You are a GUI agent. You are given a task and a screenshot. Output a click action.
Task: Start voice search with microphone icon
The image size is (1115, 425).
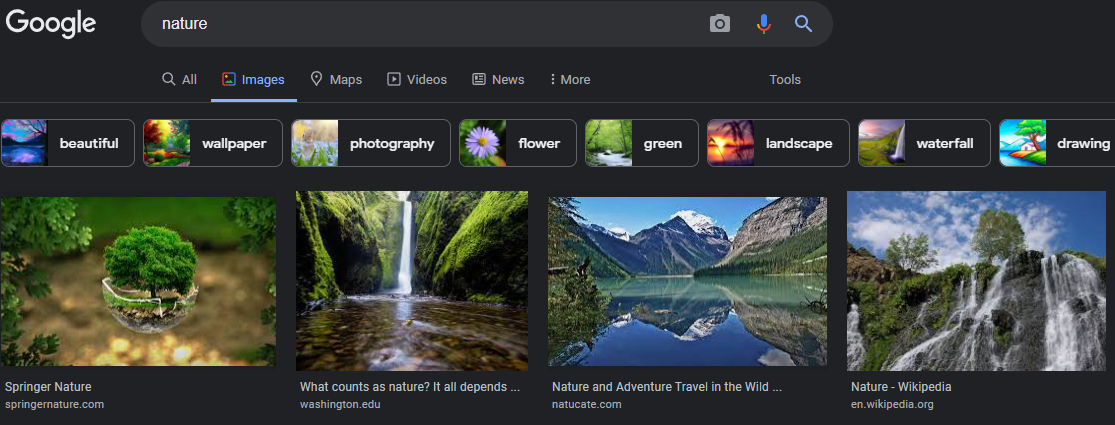763,23
